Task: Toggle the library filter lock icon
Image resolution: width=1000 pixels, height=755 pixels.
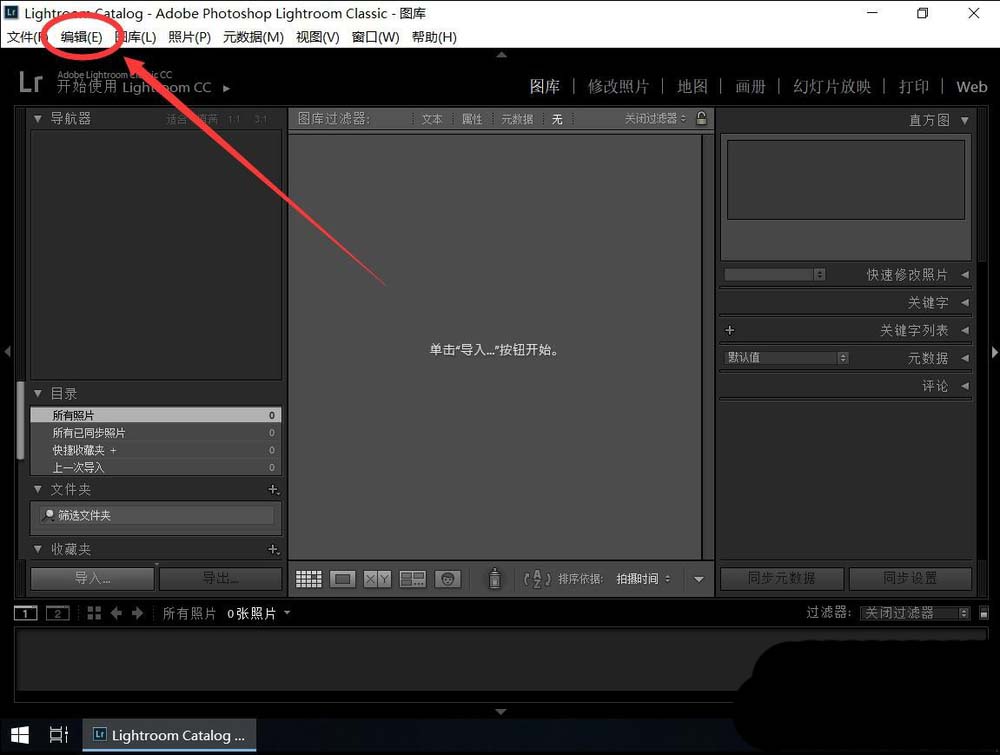Action: [702, 119]
